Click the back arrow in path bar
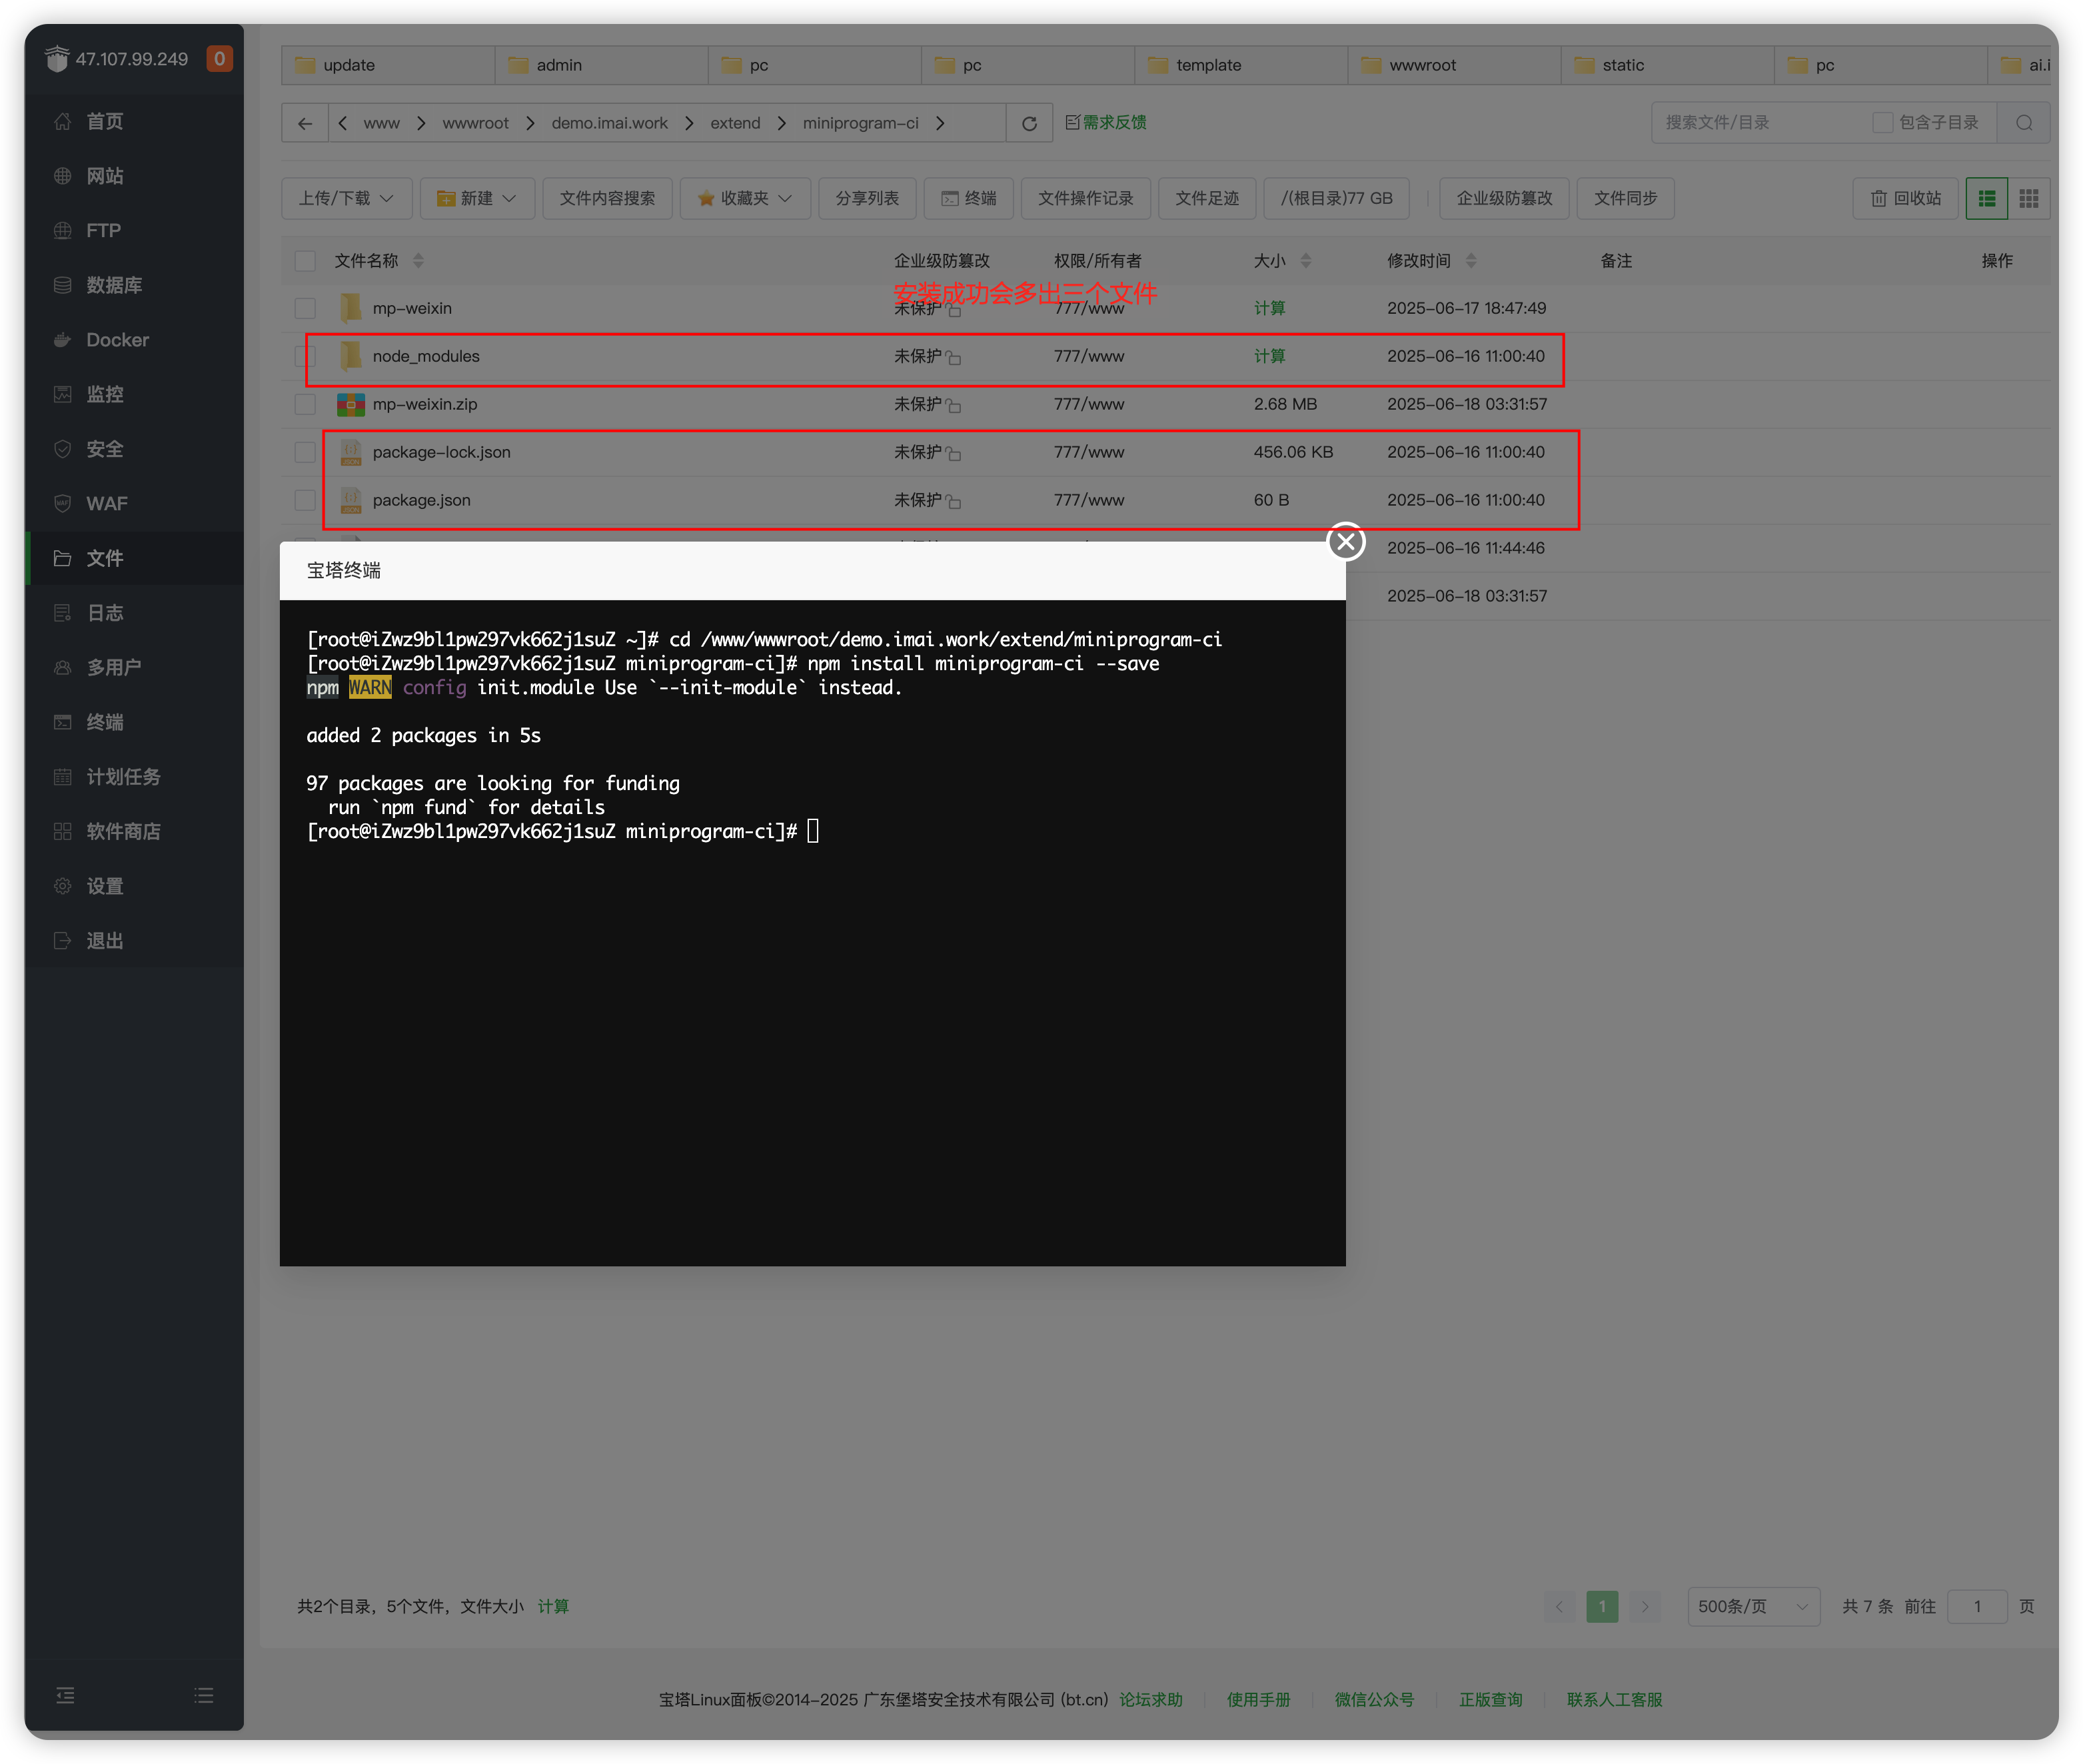Image resolution: width=2083 pixels, height=1764 pixels. (305, 123)
